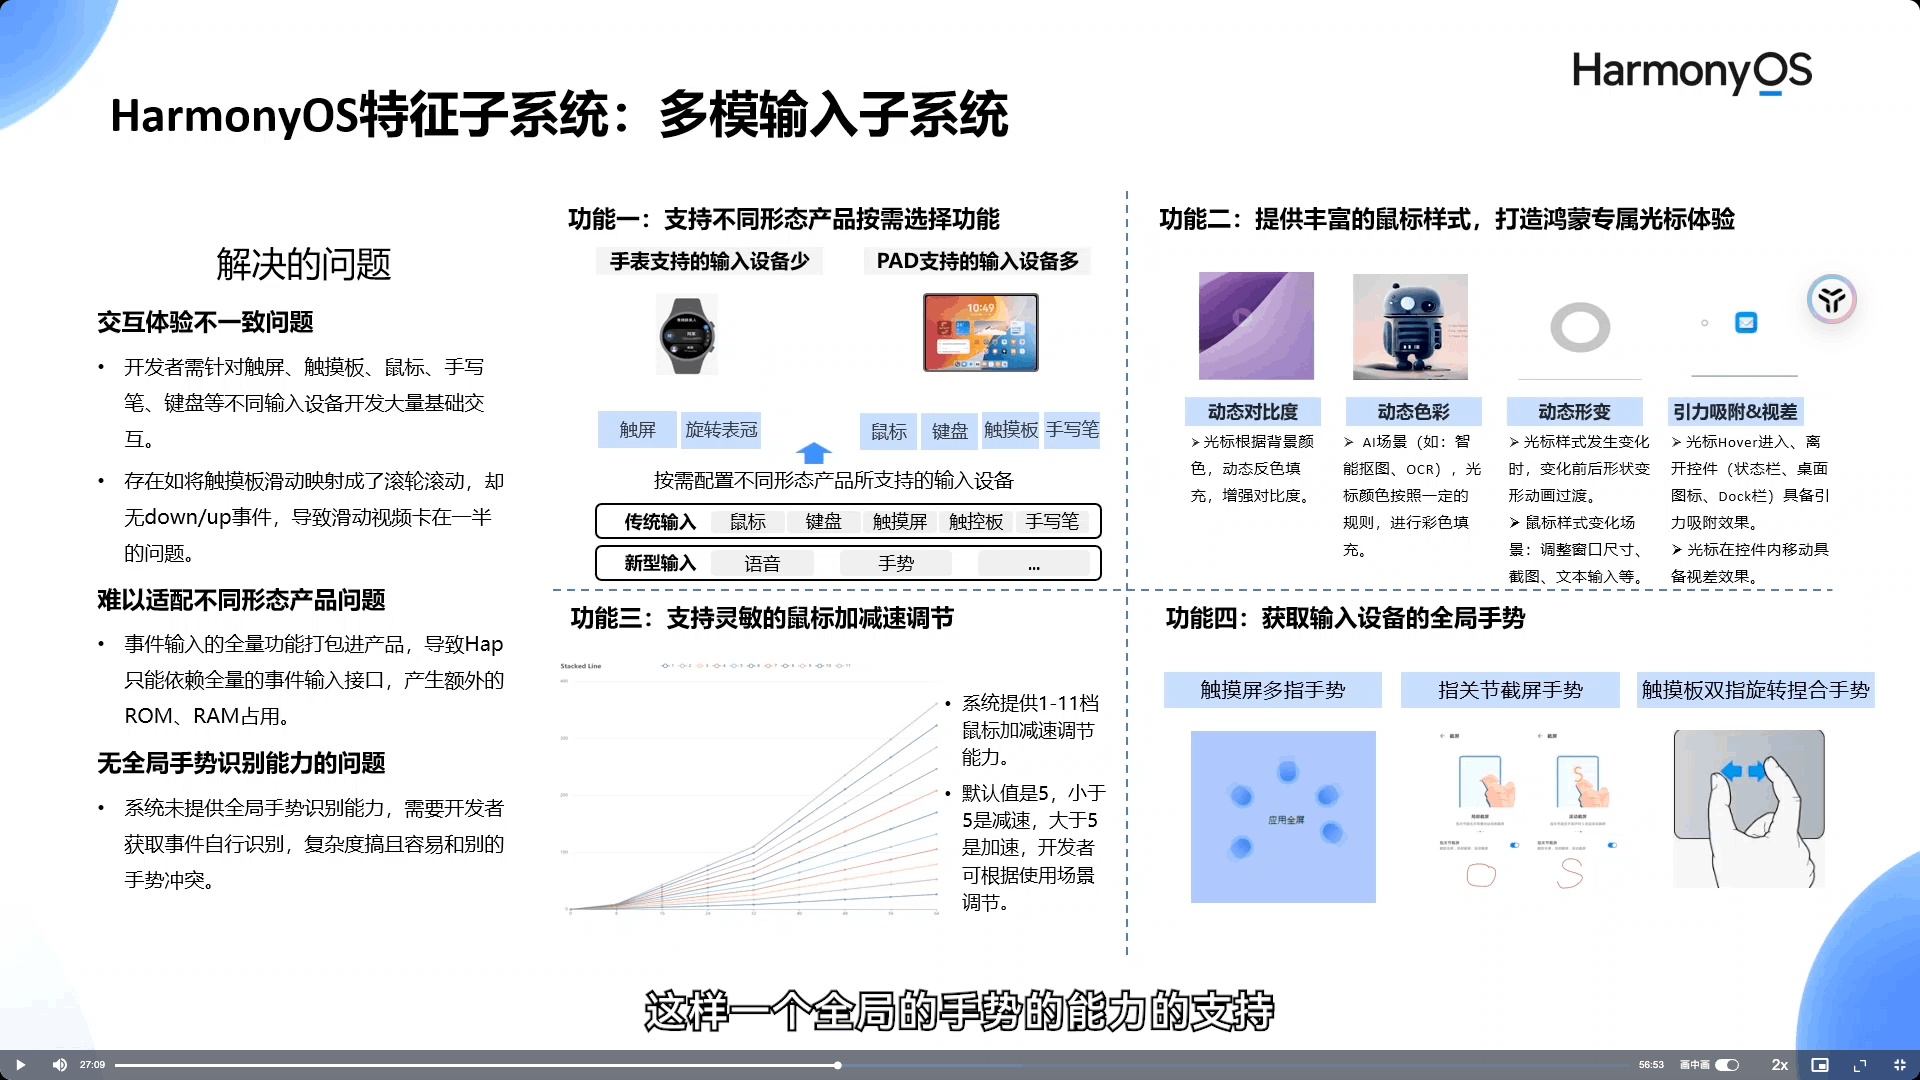
Task: Click the 引力吸附&视差 heading
Action: 1735,412
